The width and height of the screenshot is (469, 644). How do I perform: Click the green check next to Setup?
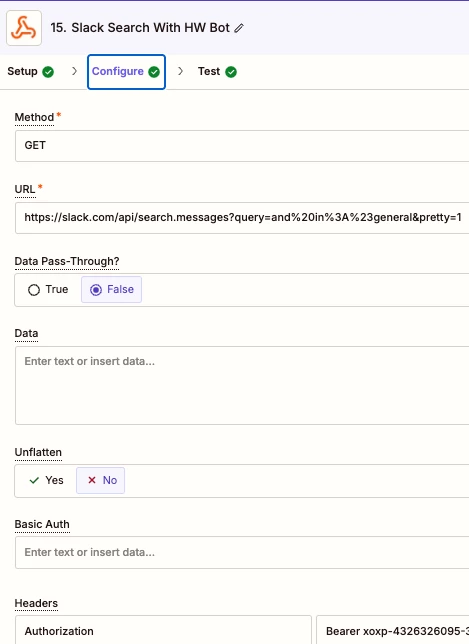click(x=48, y=72)
